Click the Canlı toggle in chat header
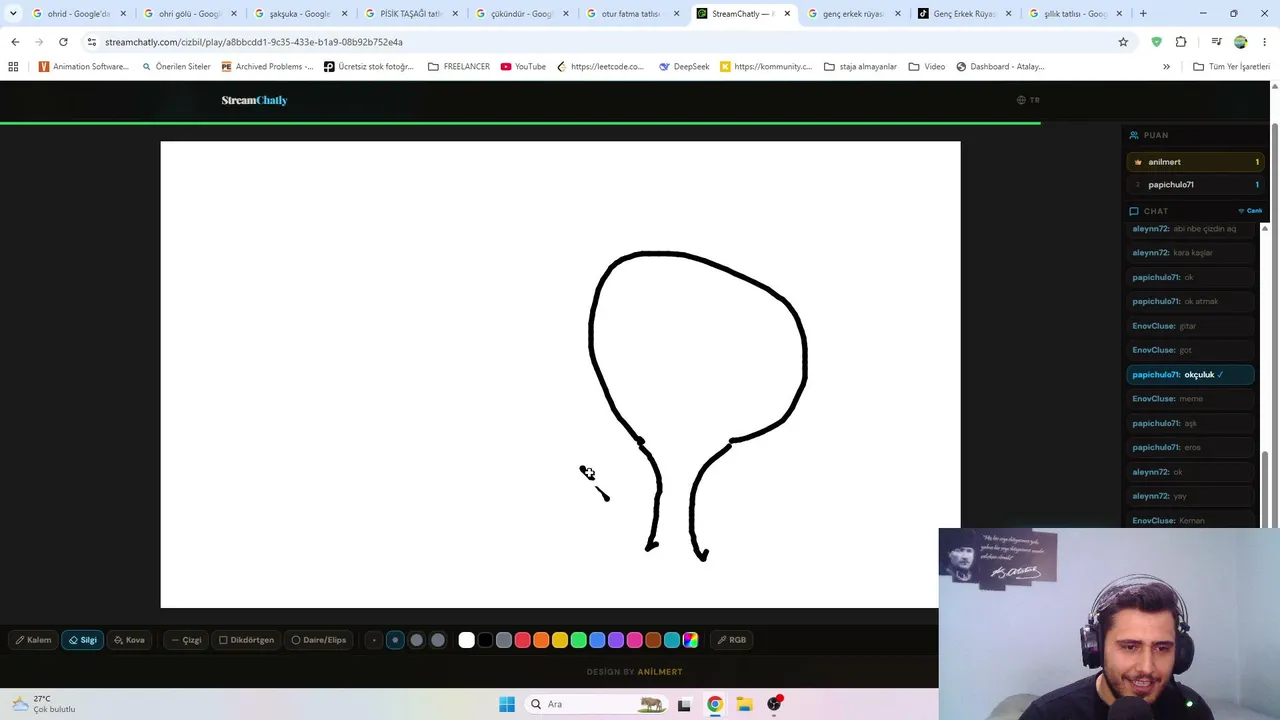The width and height of the screenshot is (1280, 720). tap(1250, 211)
